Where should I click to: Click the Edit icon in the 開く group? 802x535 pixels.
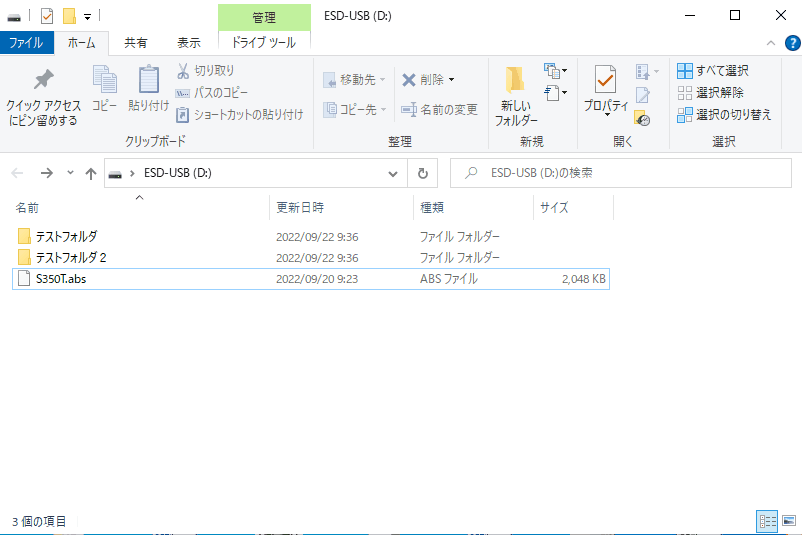(x=642, y=95)
